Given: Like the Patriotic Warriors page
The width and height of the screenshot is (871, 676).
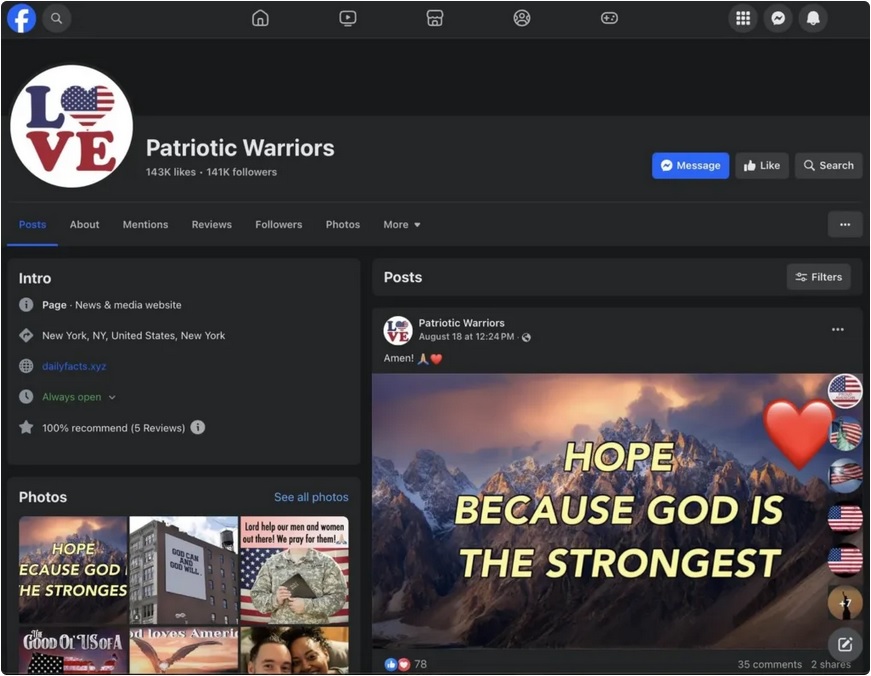Looking at the screenshot, I should [x=761, y=166].
